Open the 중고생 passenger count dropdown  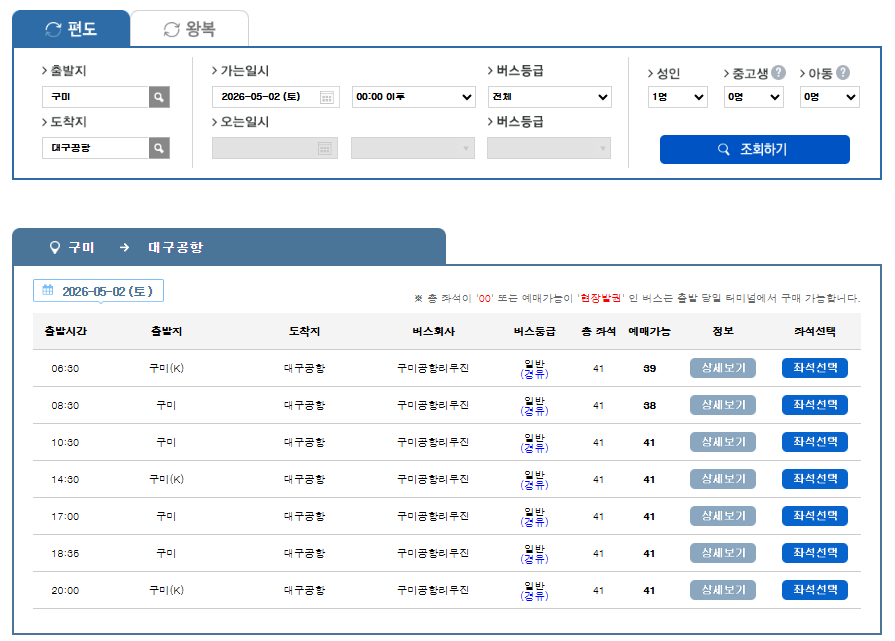point(753,97)
